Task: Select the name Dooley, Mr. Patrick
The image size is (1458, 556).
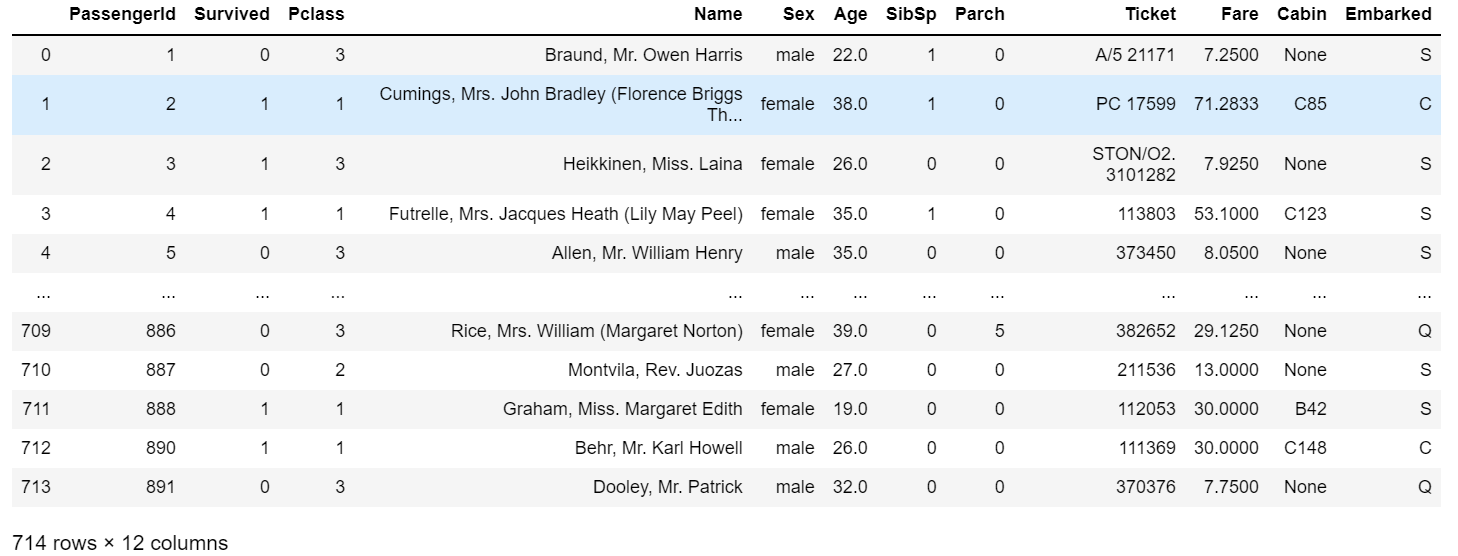Action: (668, 487)
